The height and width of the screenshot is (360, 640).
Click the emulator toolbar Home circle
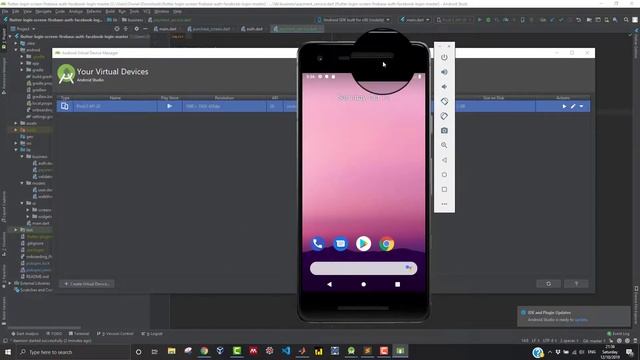[x=444, y=175]
